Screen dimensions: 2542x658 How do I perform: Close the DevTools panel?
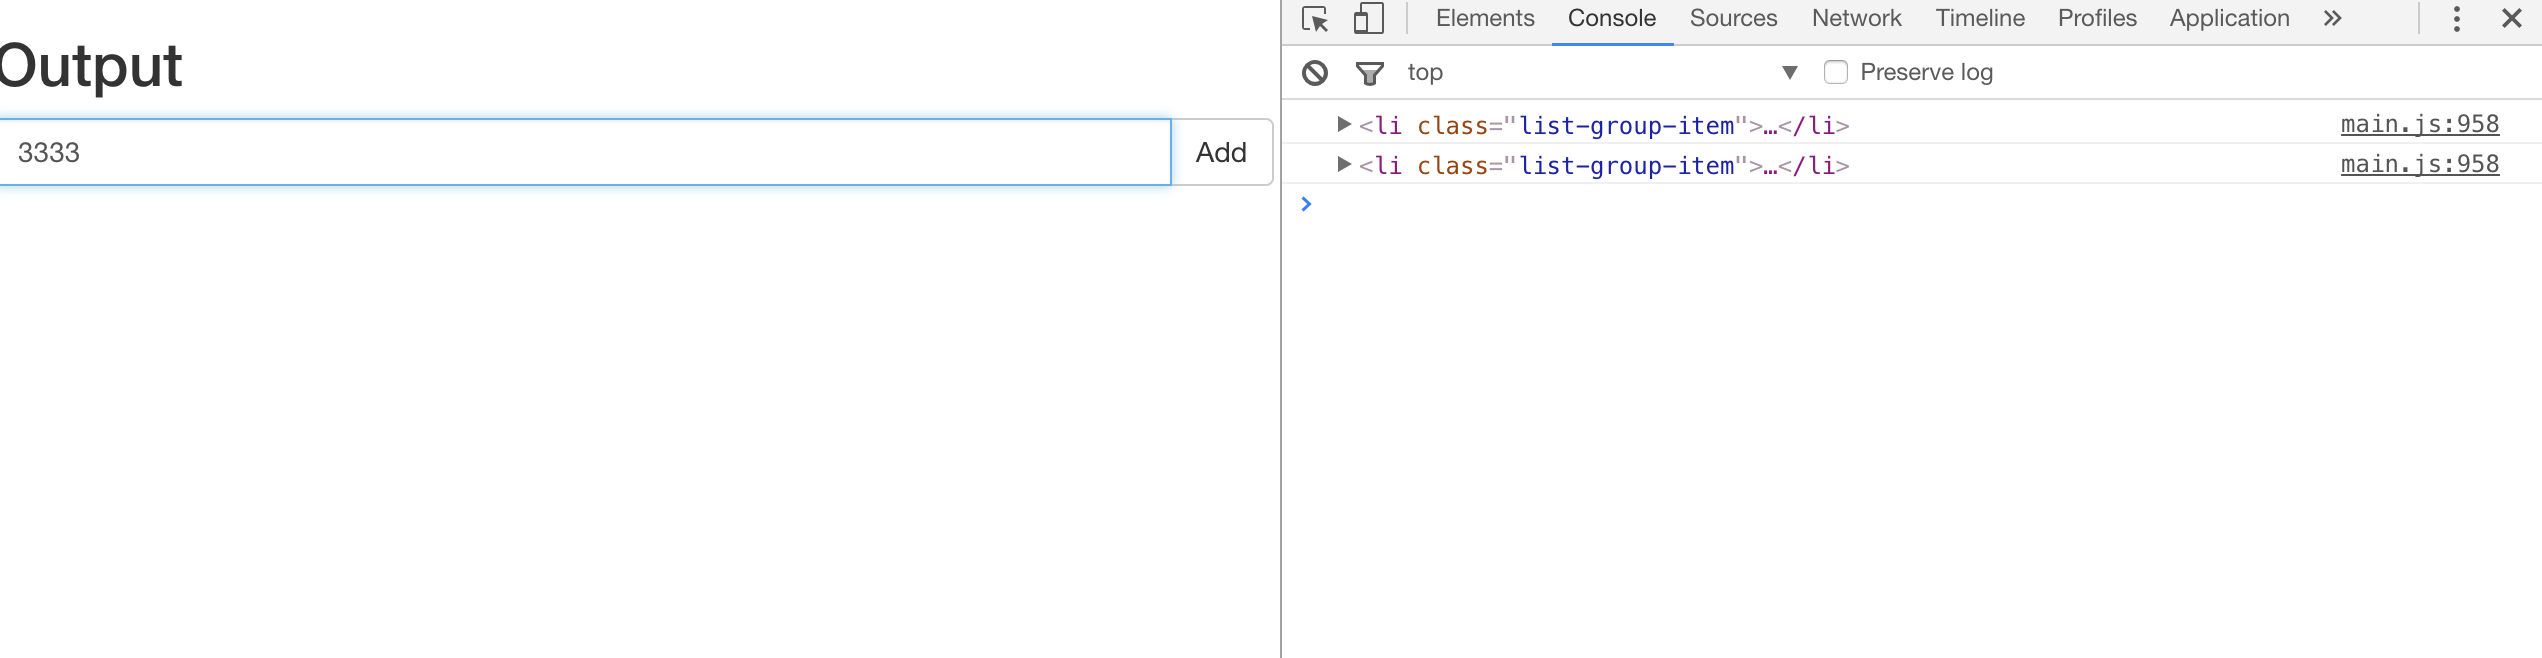2511,19
